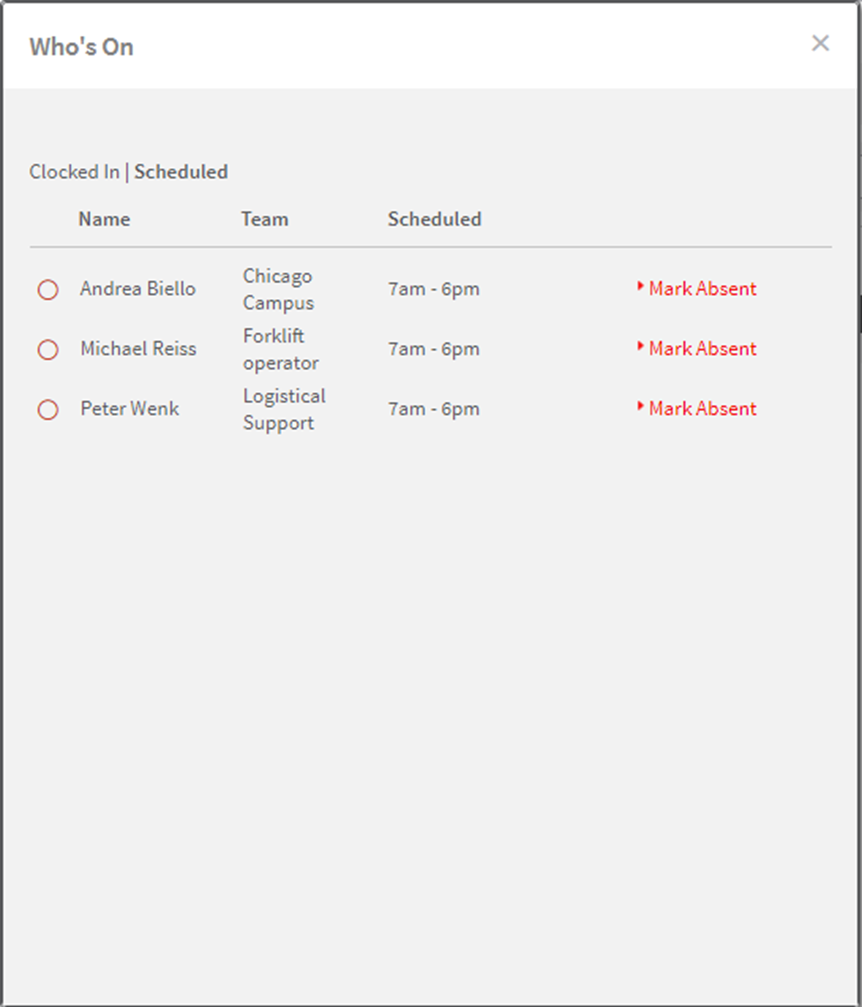Click red arrow next to Michael's Mark Absent
This screenshot has height=1007, width=862.
coord(640,346)
